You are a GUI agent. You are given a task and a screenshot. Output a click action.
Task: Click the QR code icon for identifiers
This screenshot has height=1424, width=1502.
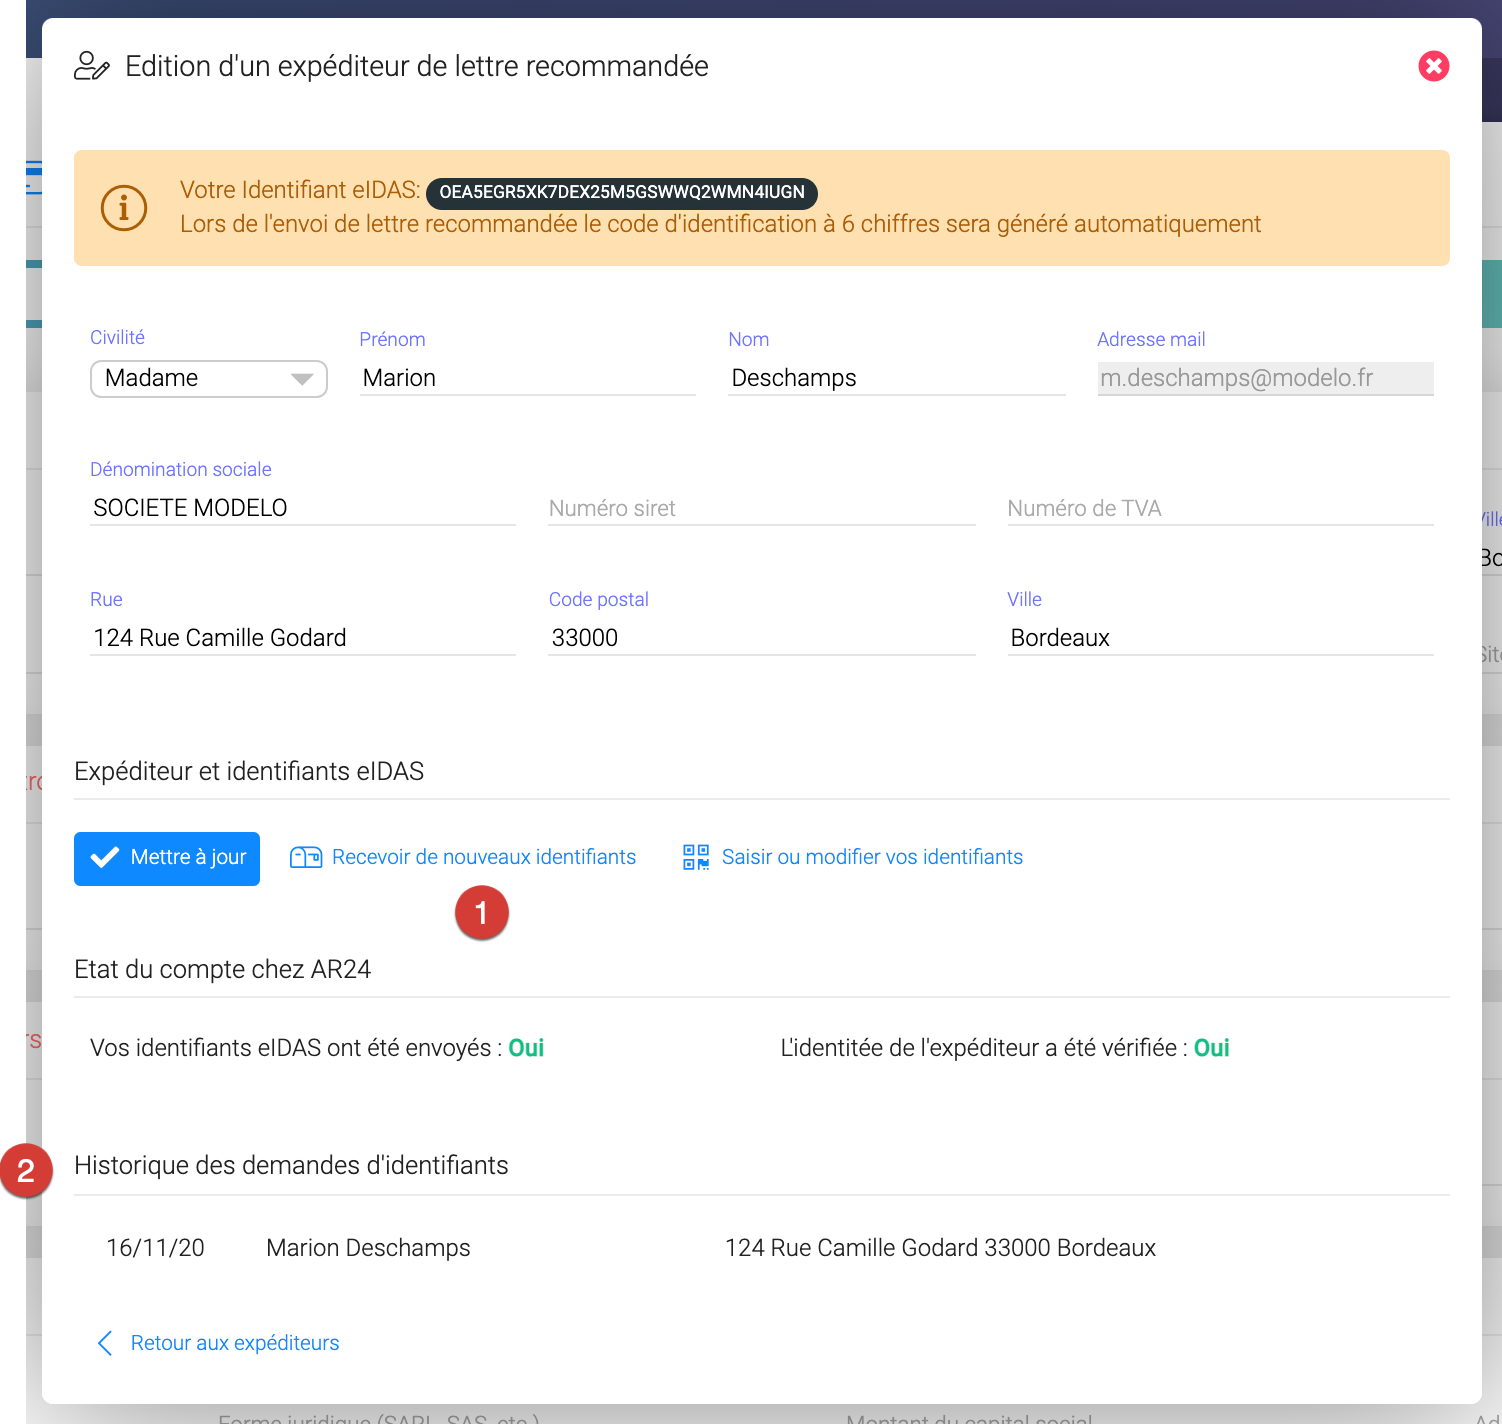[696, 857]
